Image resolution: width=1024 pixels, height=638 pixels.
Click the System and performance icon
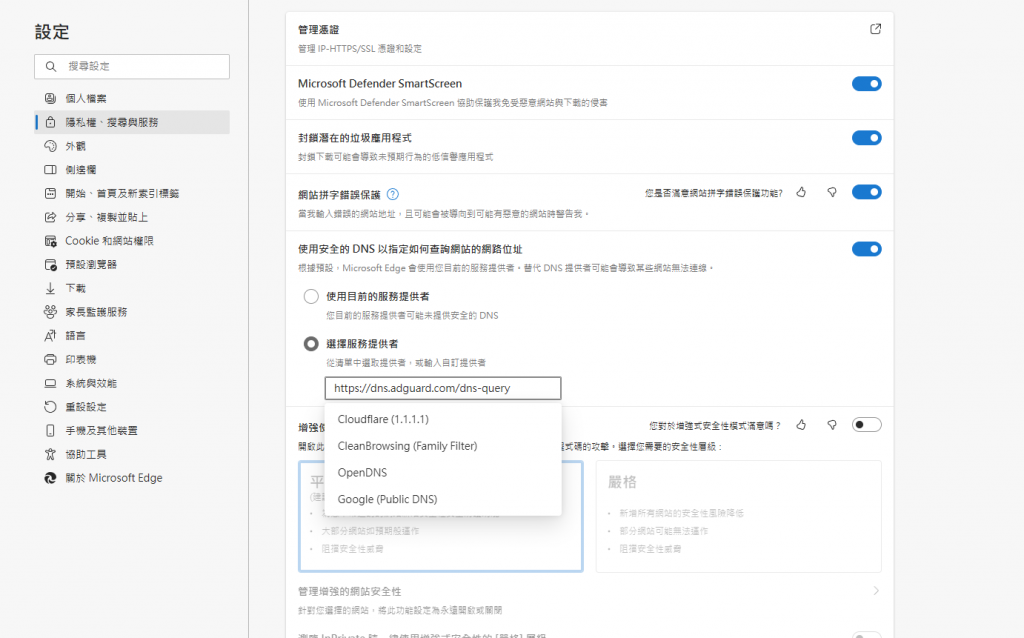pyautogui.click(x=50, y=383)
